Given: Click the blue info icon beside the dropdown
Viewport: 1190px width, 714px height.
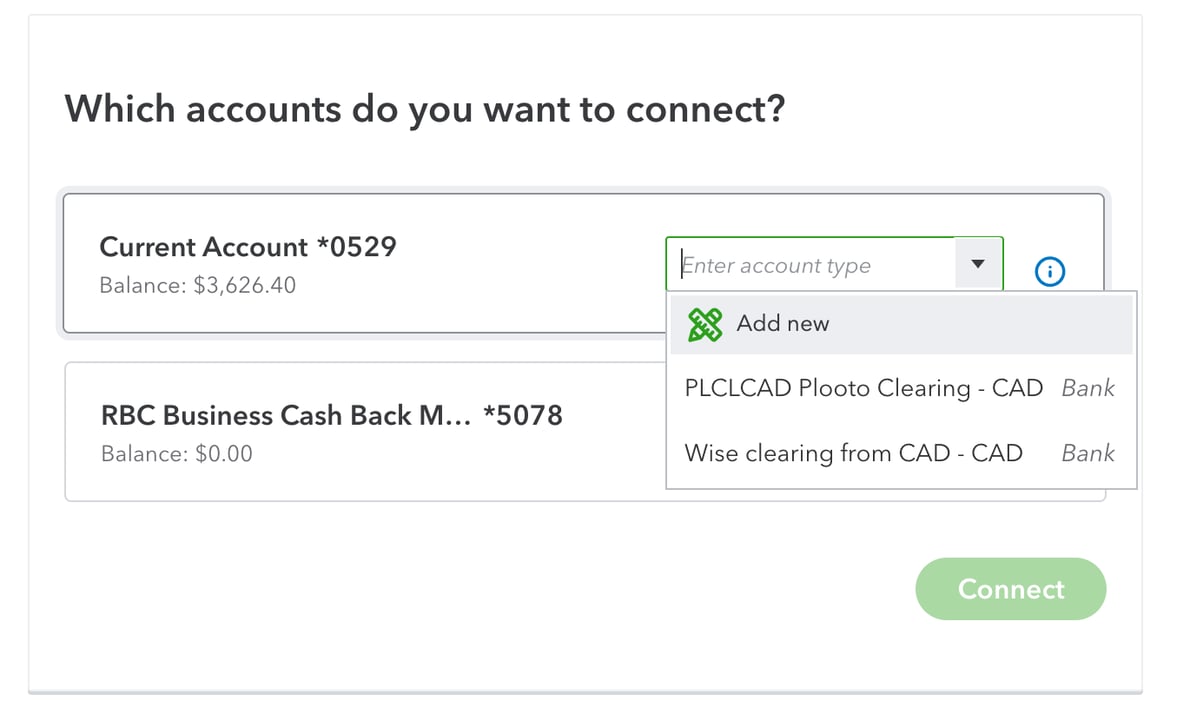Looking at the screenshot, I should pyautogui.click(x=1049, y=271).
